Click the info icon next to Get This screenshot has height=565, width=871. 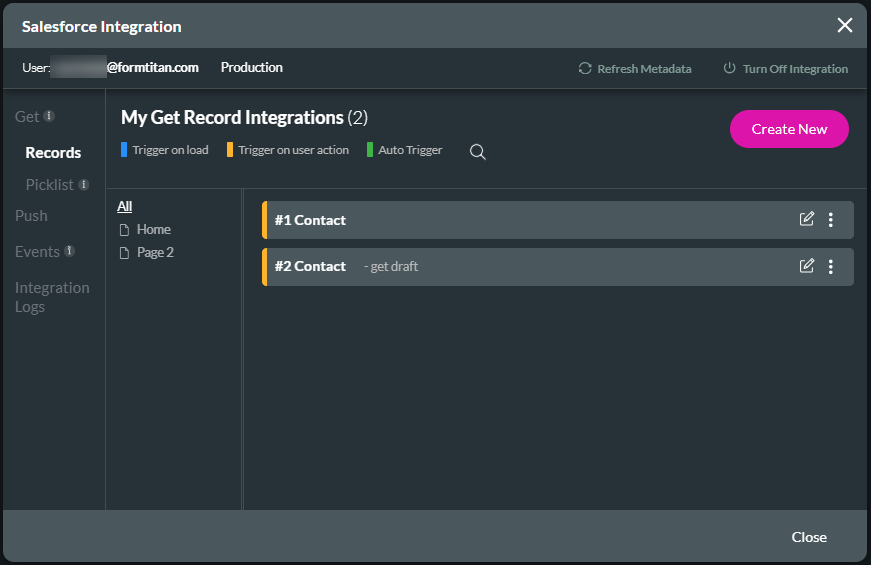(49, 116)
